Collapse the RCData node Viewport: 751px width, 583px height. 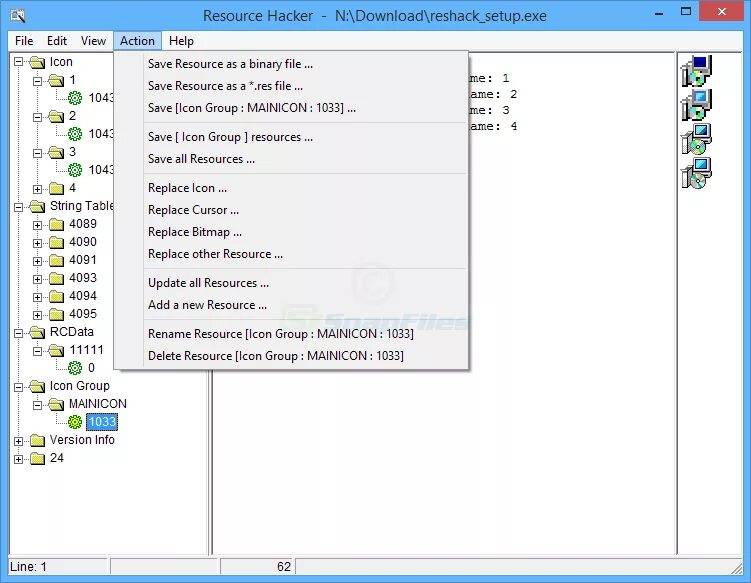click(18, 333)
